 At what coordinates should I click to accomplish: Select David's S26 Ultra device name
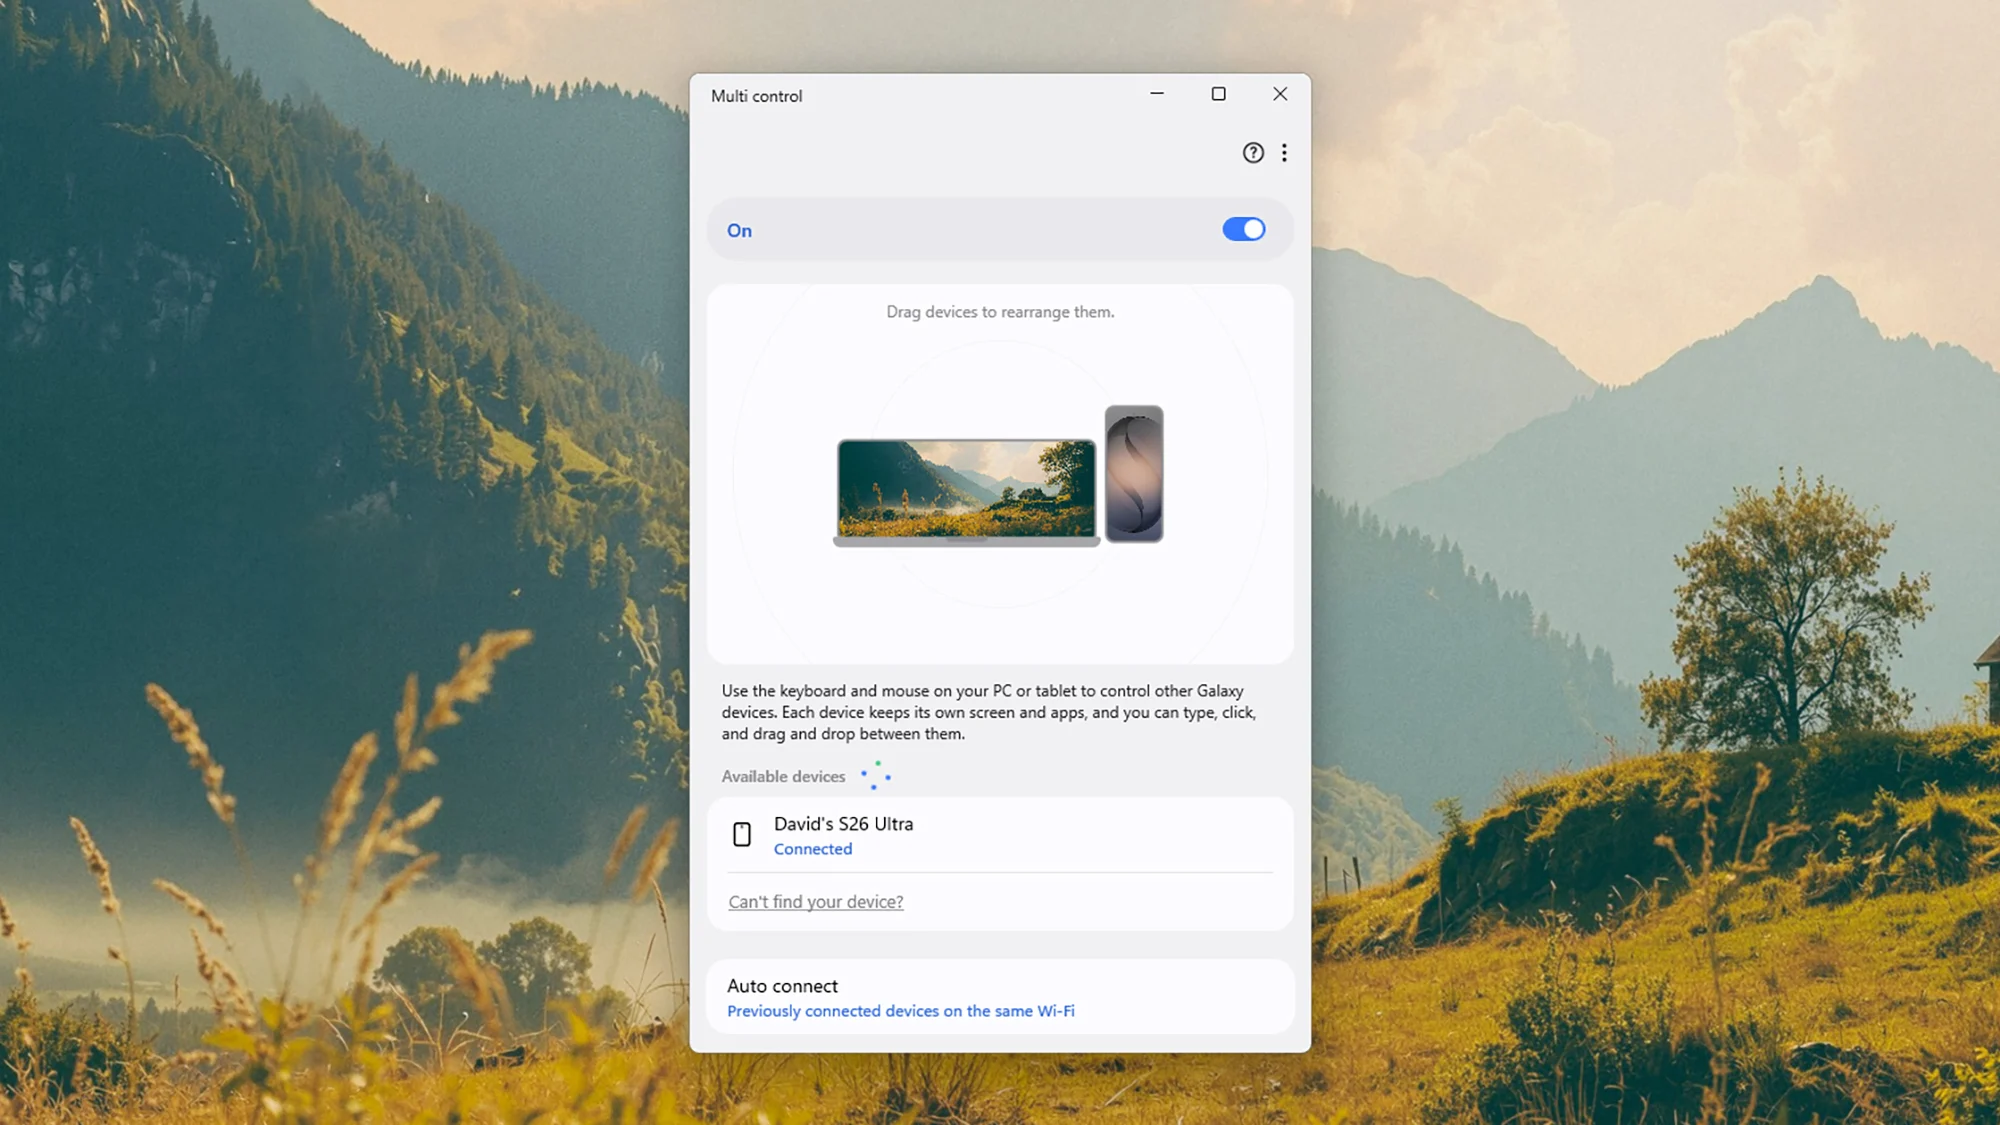click(x=843, y=824)
